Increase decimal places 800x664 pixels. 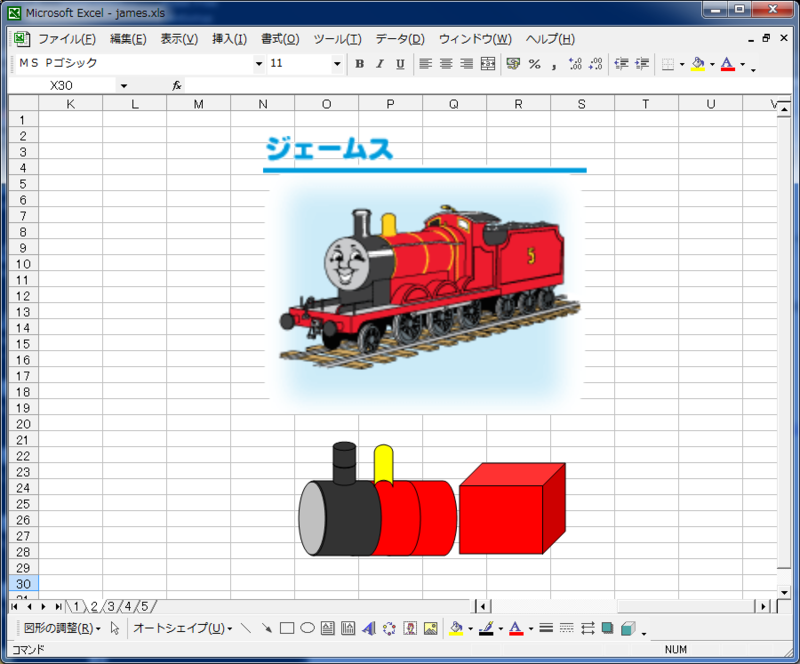point(575,64)
